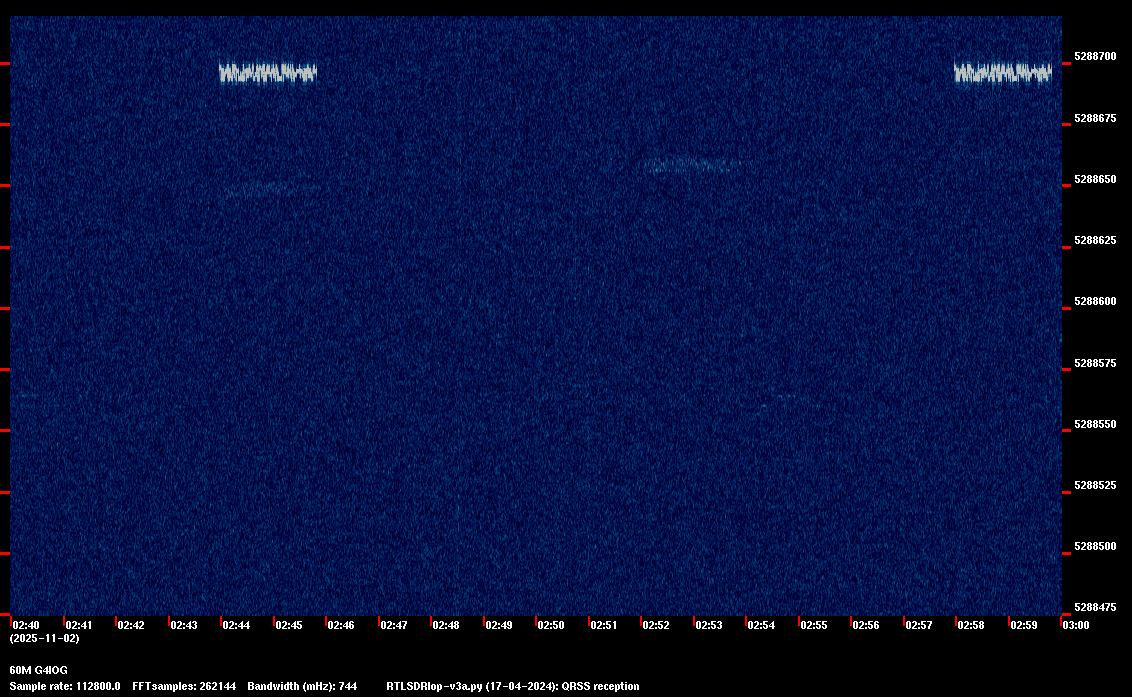Click the 02:53 time label

point(708,625)
